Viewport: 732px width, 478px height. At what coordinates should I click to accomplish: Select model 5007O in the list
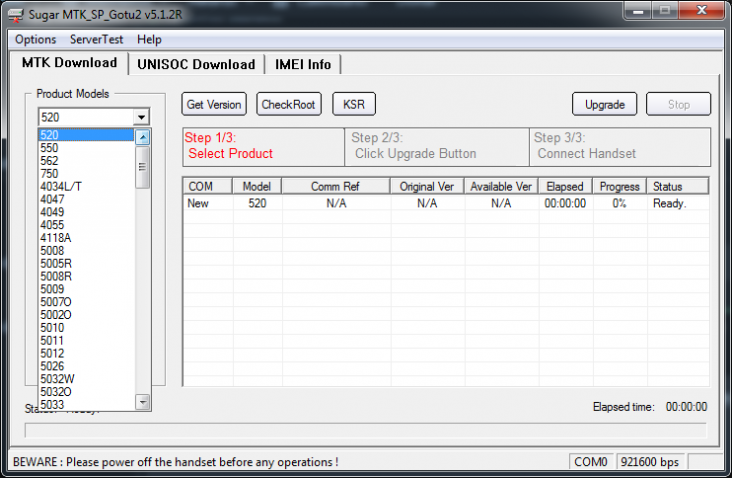(86, 302)
